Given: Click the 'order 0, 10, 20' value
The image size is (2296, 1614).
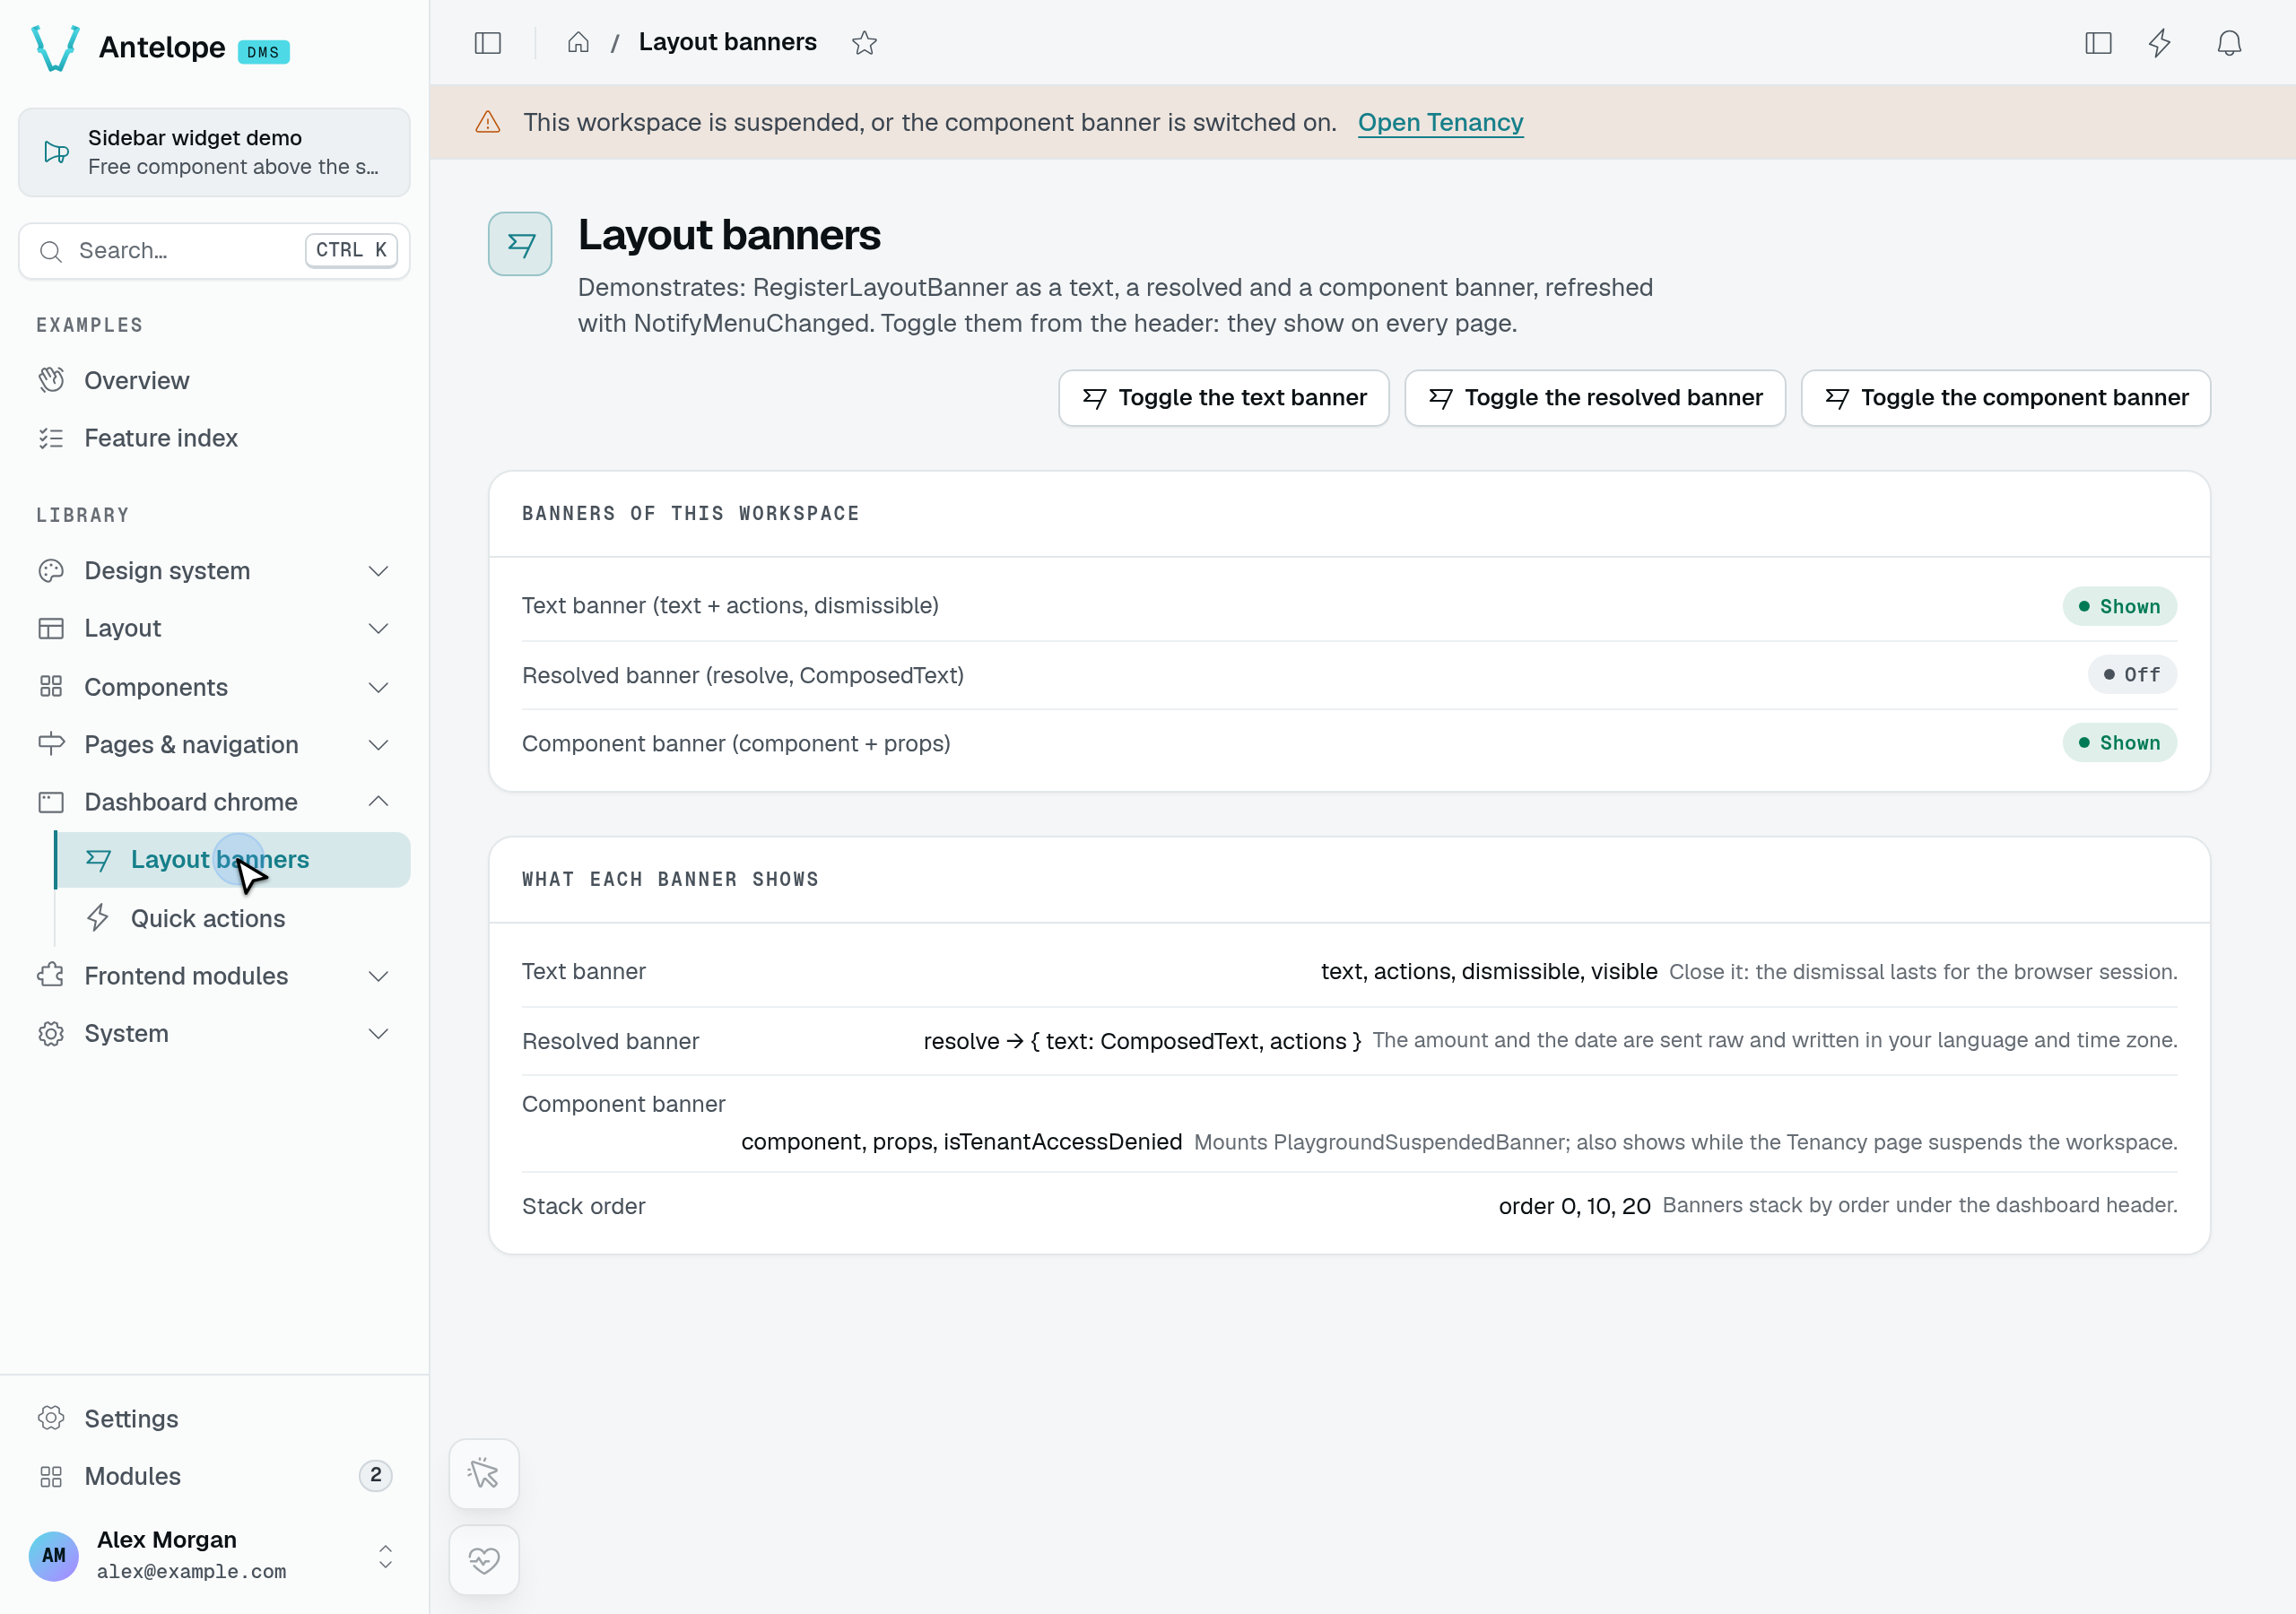Looking at the screenshot, I should click(x=1574, y=1206).
